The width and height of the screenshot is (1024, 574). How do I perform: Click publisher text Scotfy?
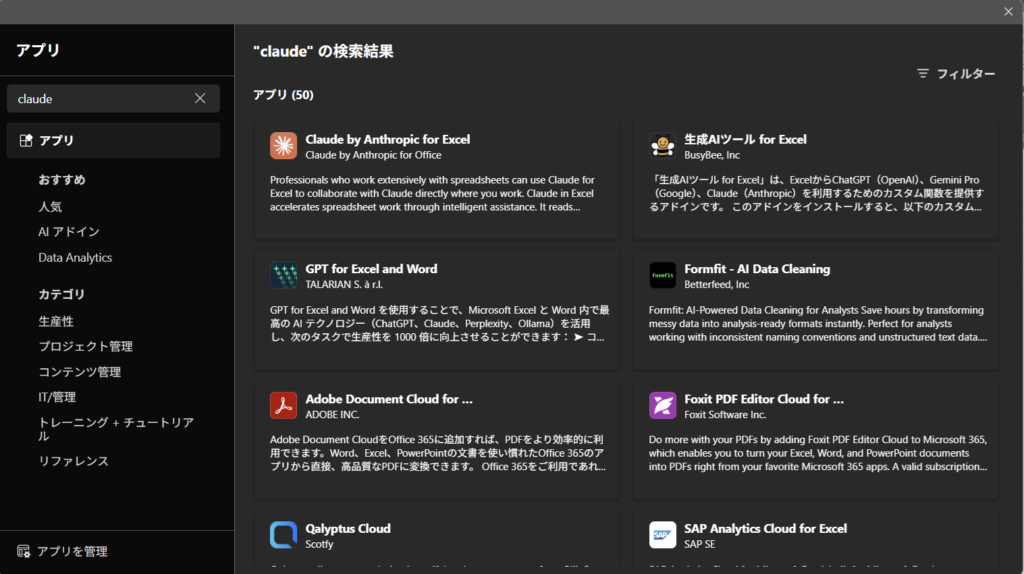tap(319, 544)
